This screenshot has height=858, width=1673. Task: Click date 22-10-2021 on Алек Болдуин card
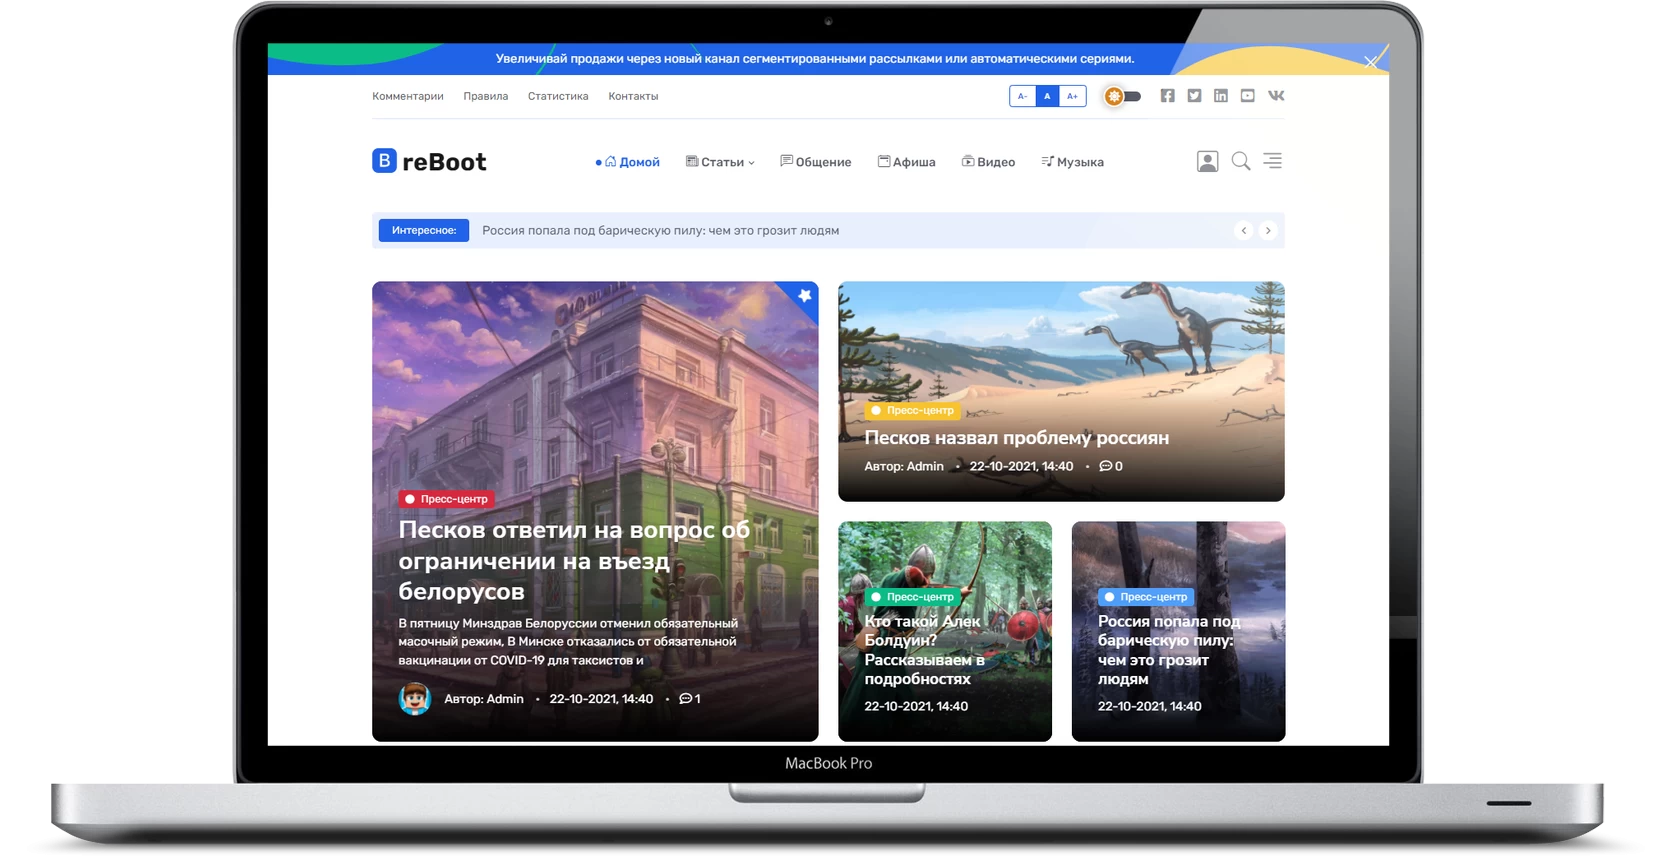[916, 706]
